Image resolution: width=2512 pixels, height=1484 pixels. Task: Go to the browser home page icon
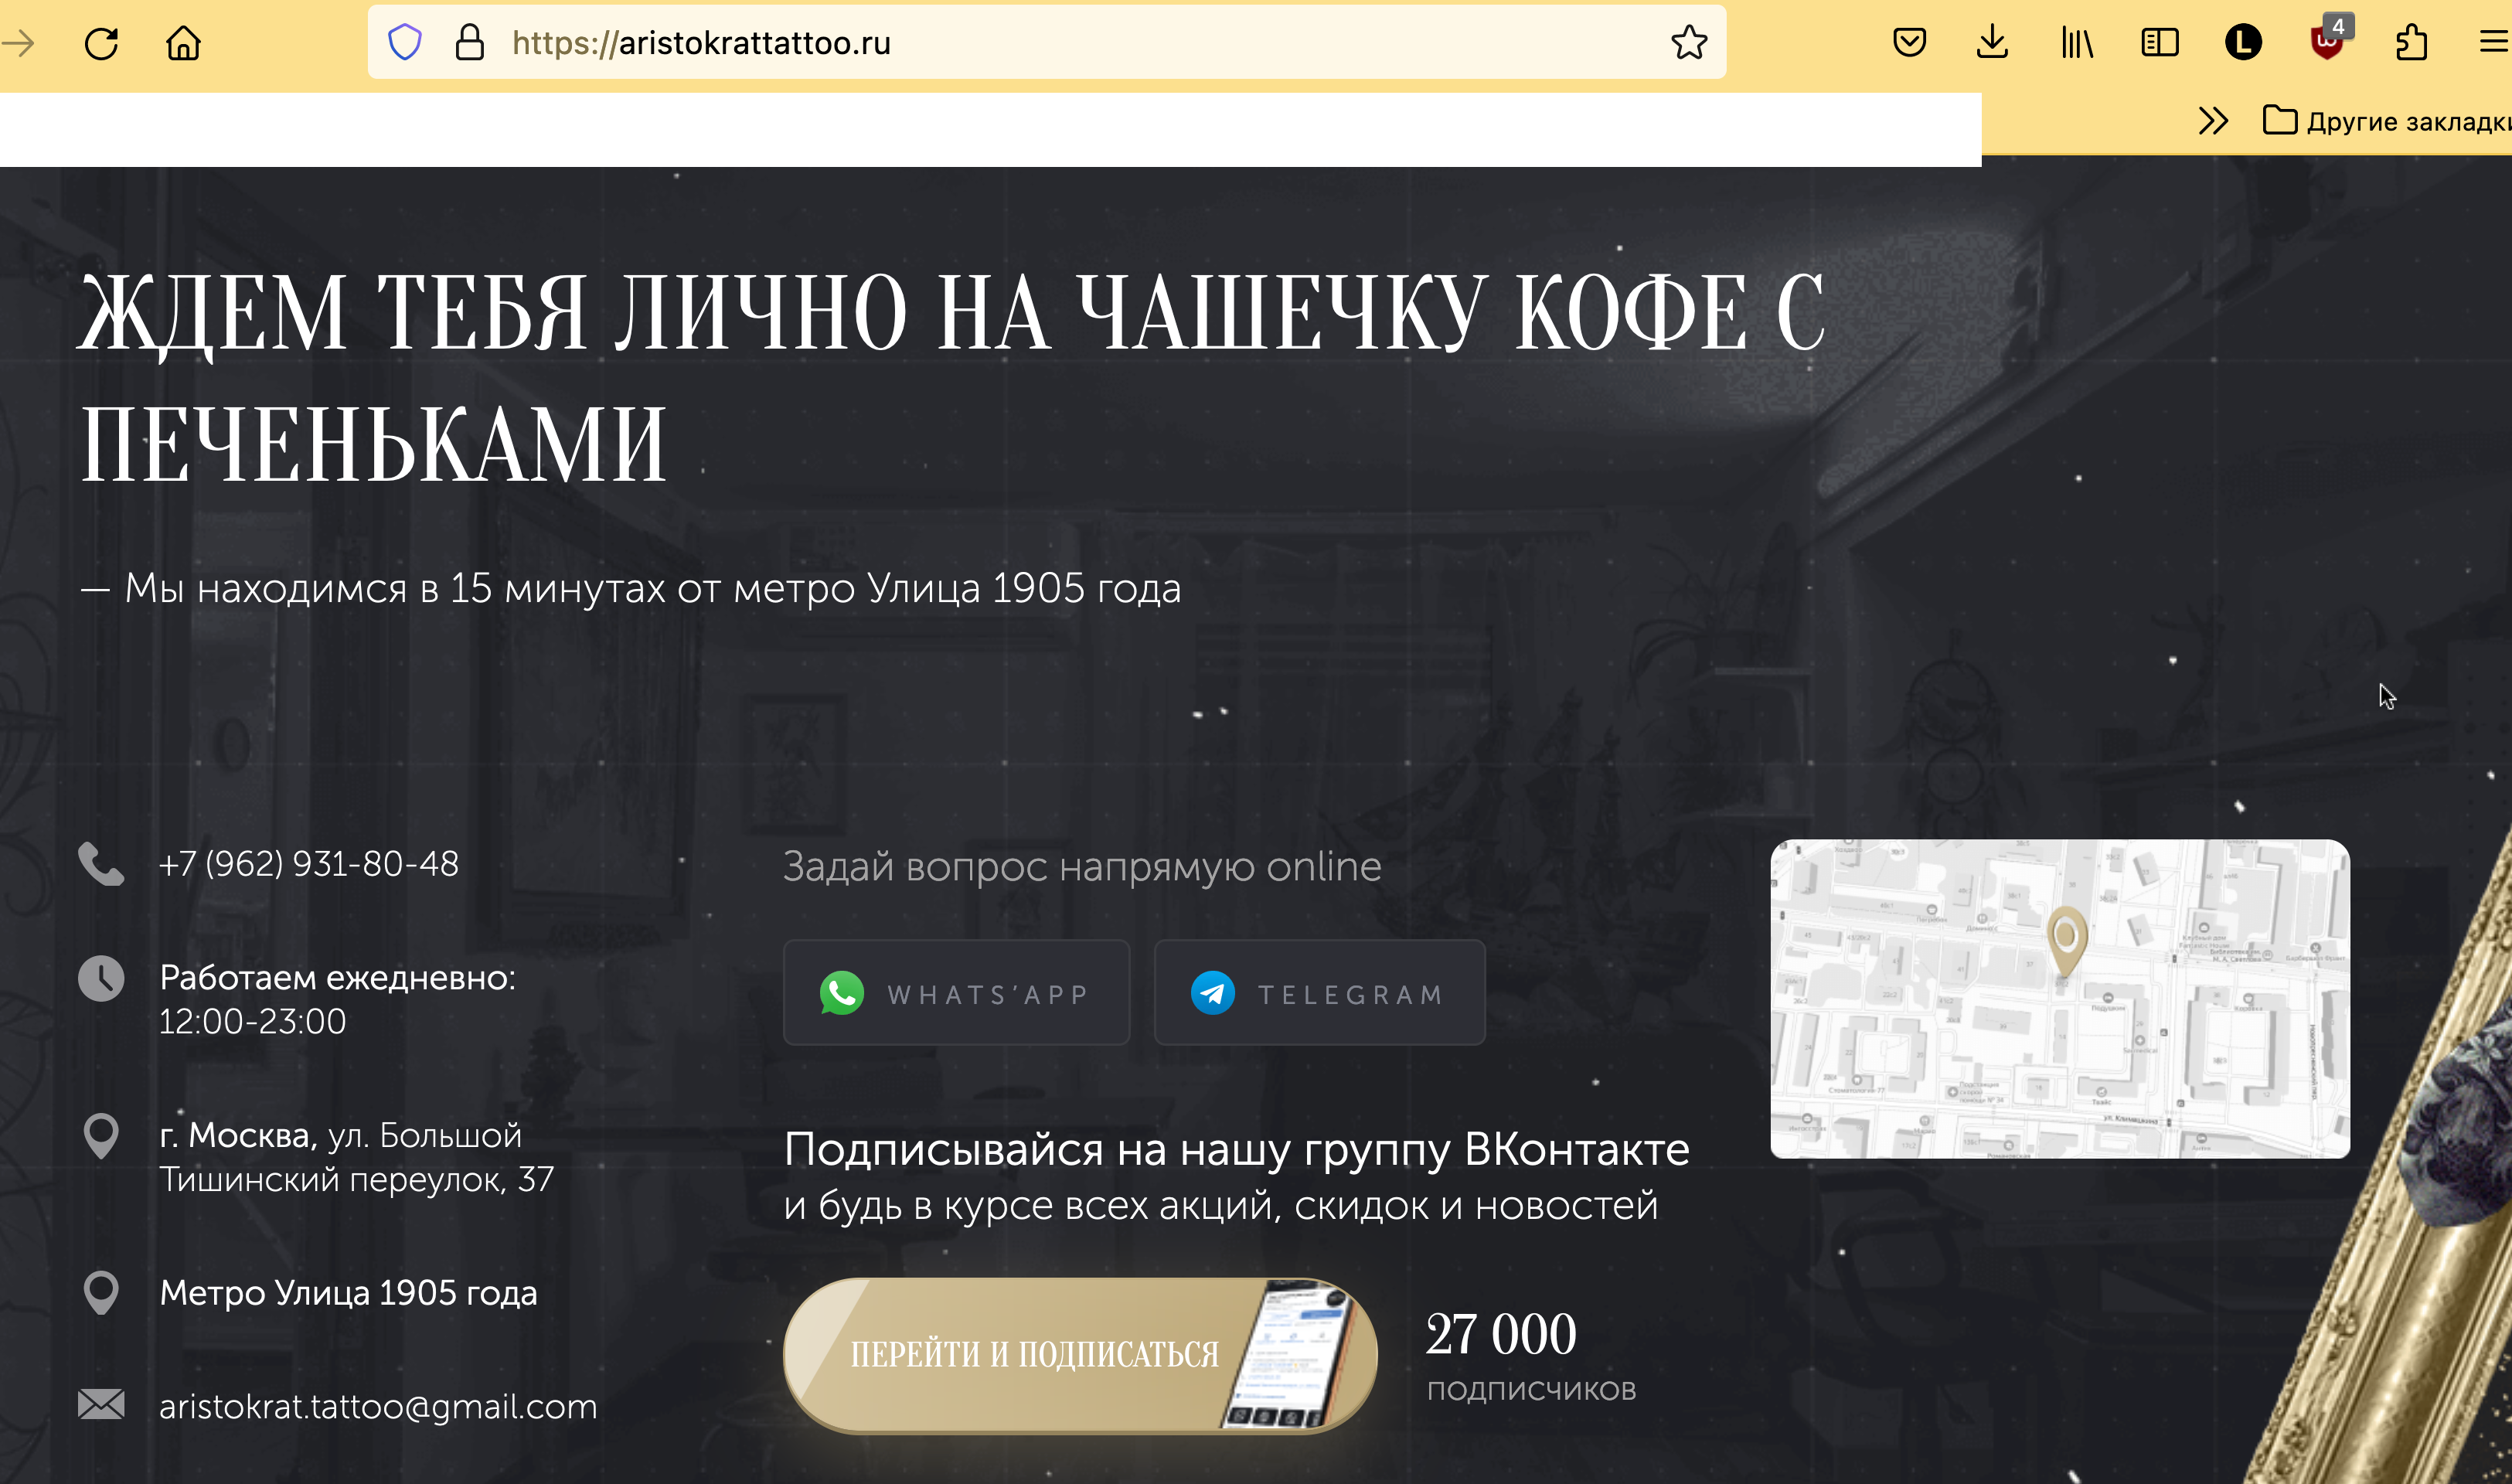pos(183,43)
